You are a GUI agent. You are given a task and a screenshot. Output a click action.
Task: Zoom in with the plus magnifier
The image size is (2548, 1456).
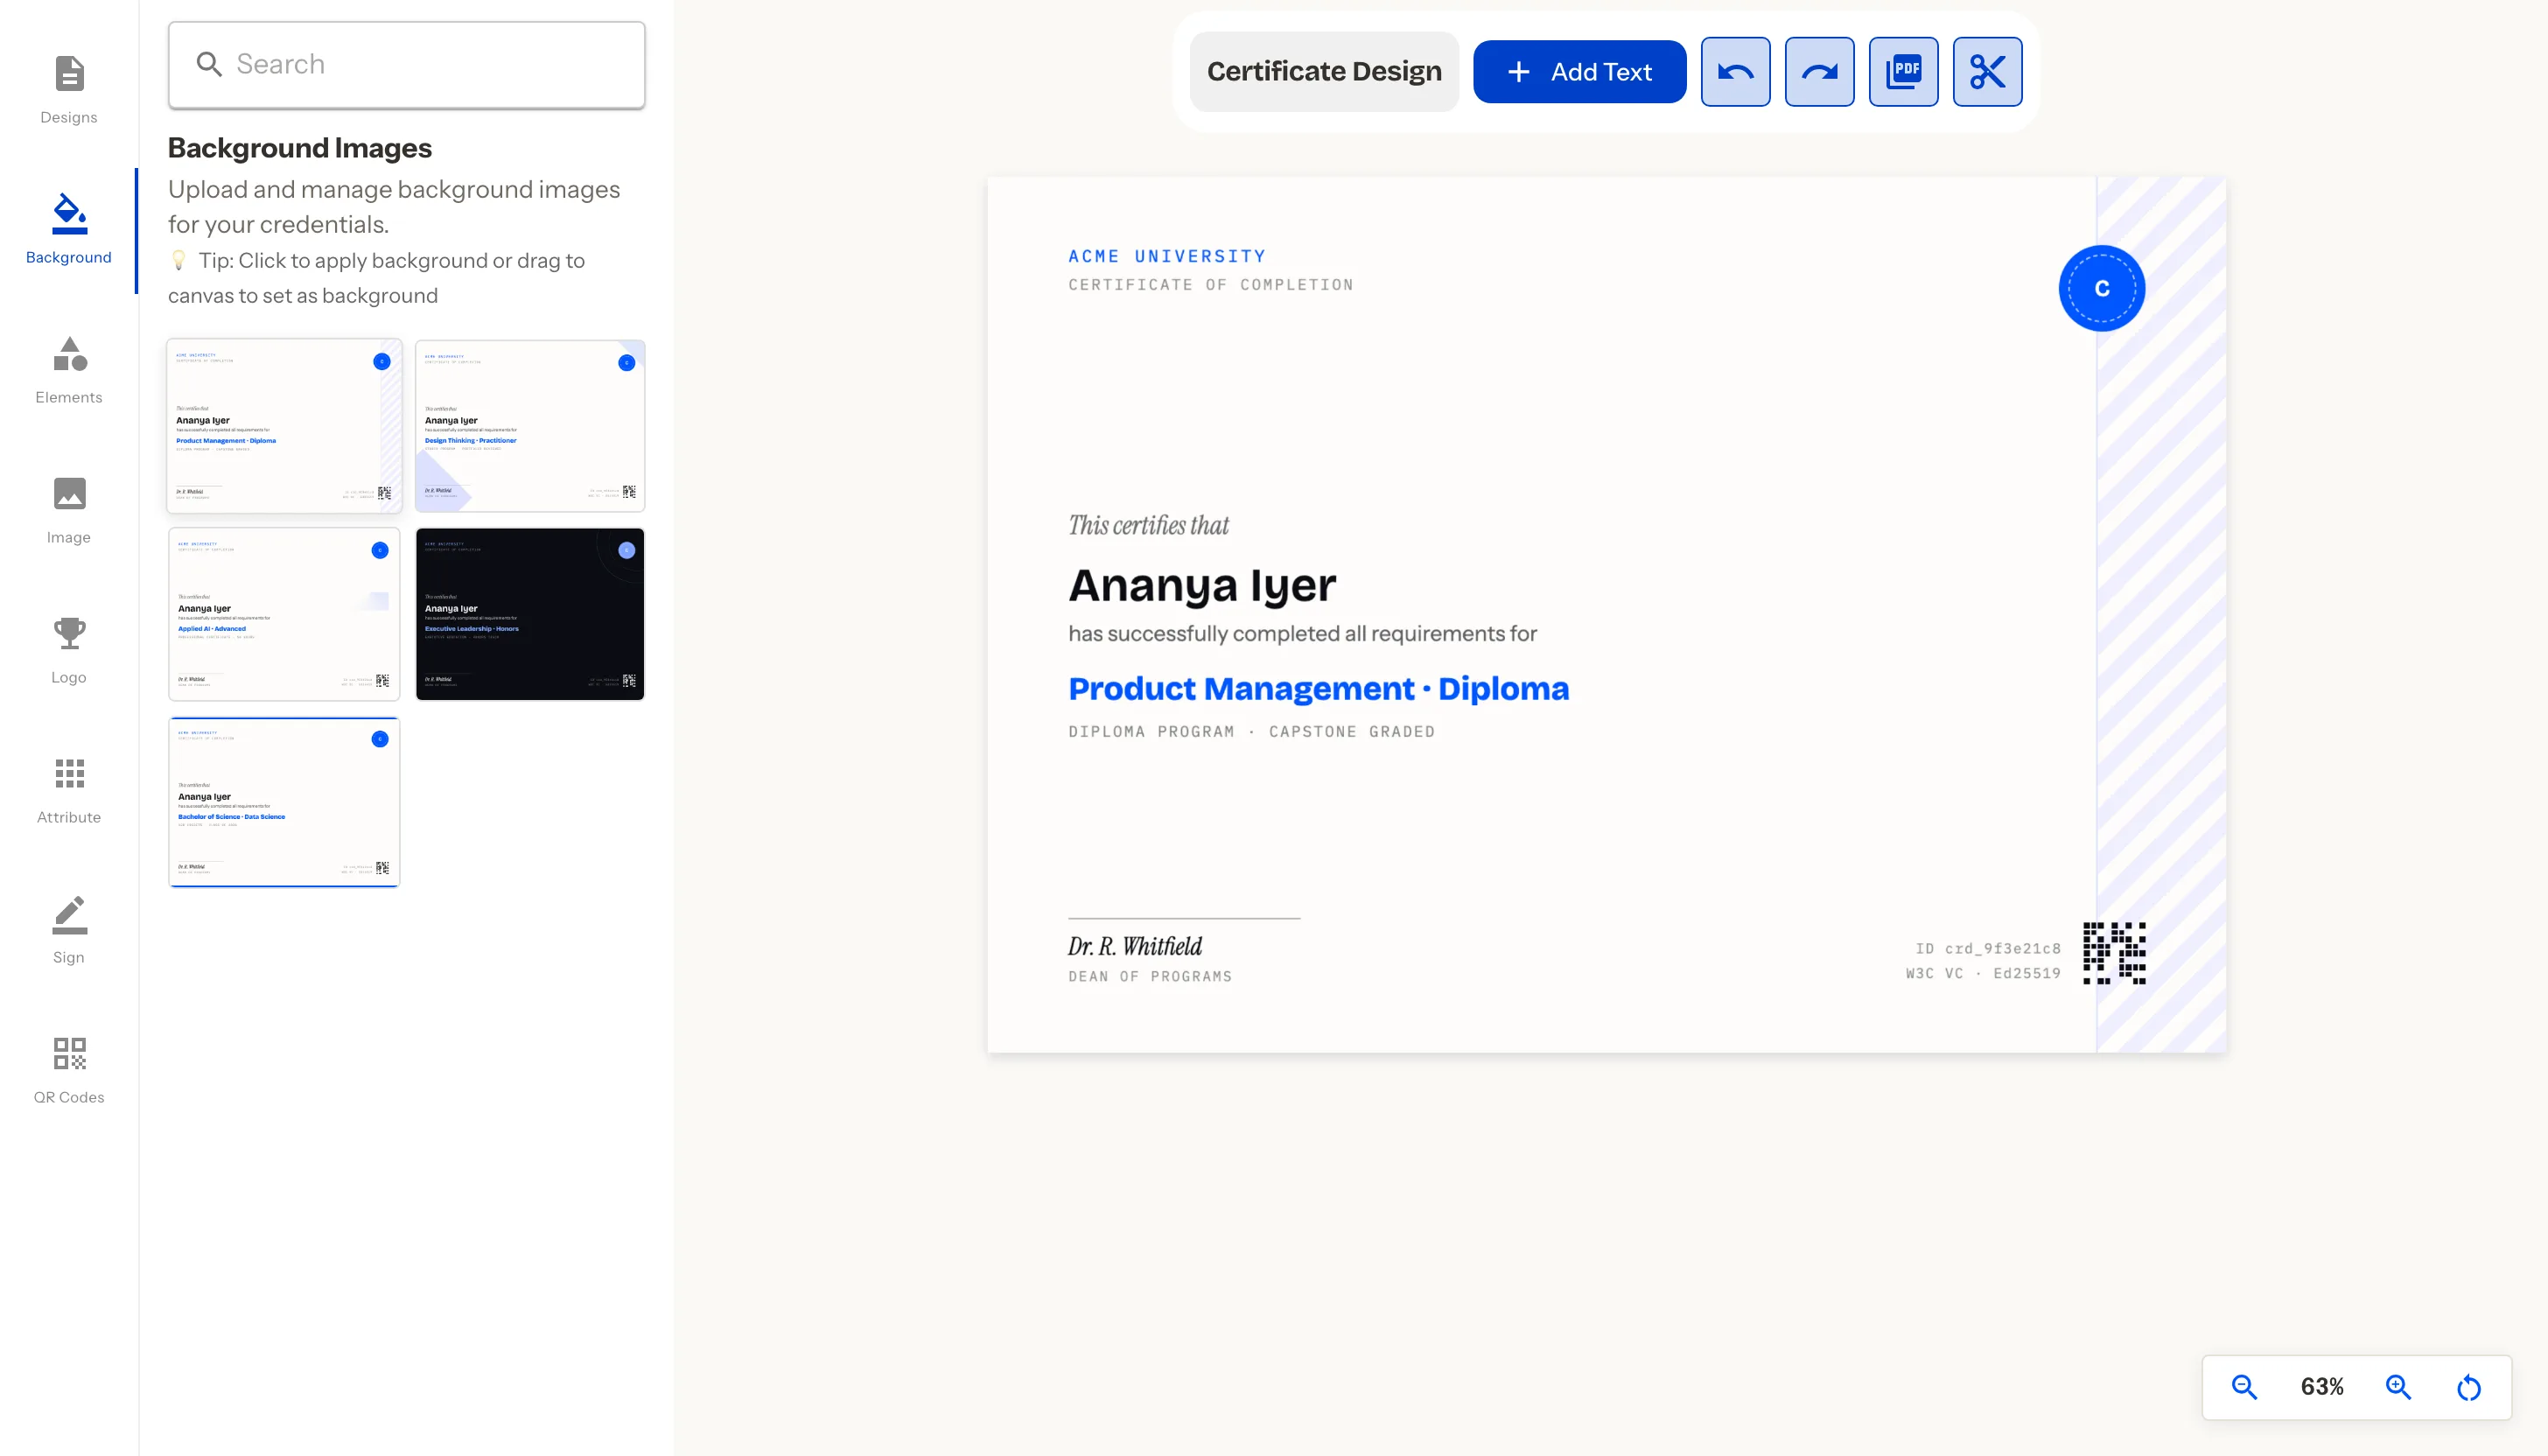(x=2398, y=1387)
